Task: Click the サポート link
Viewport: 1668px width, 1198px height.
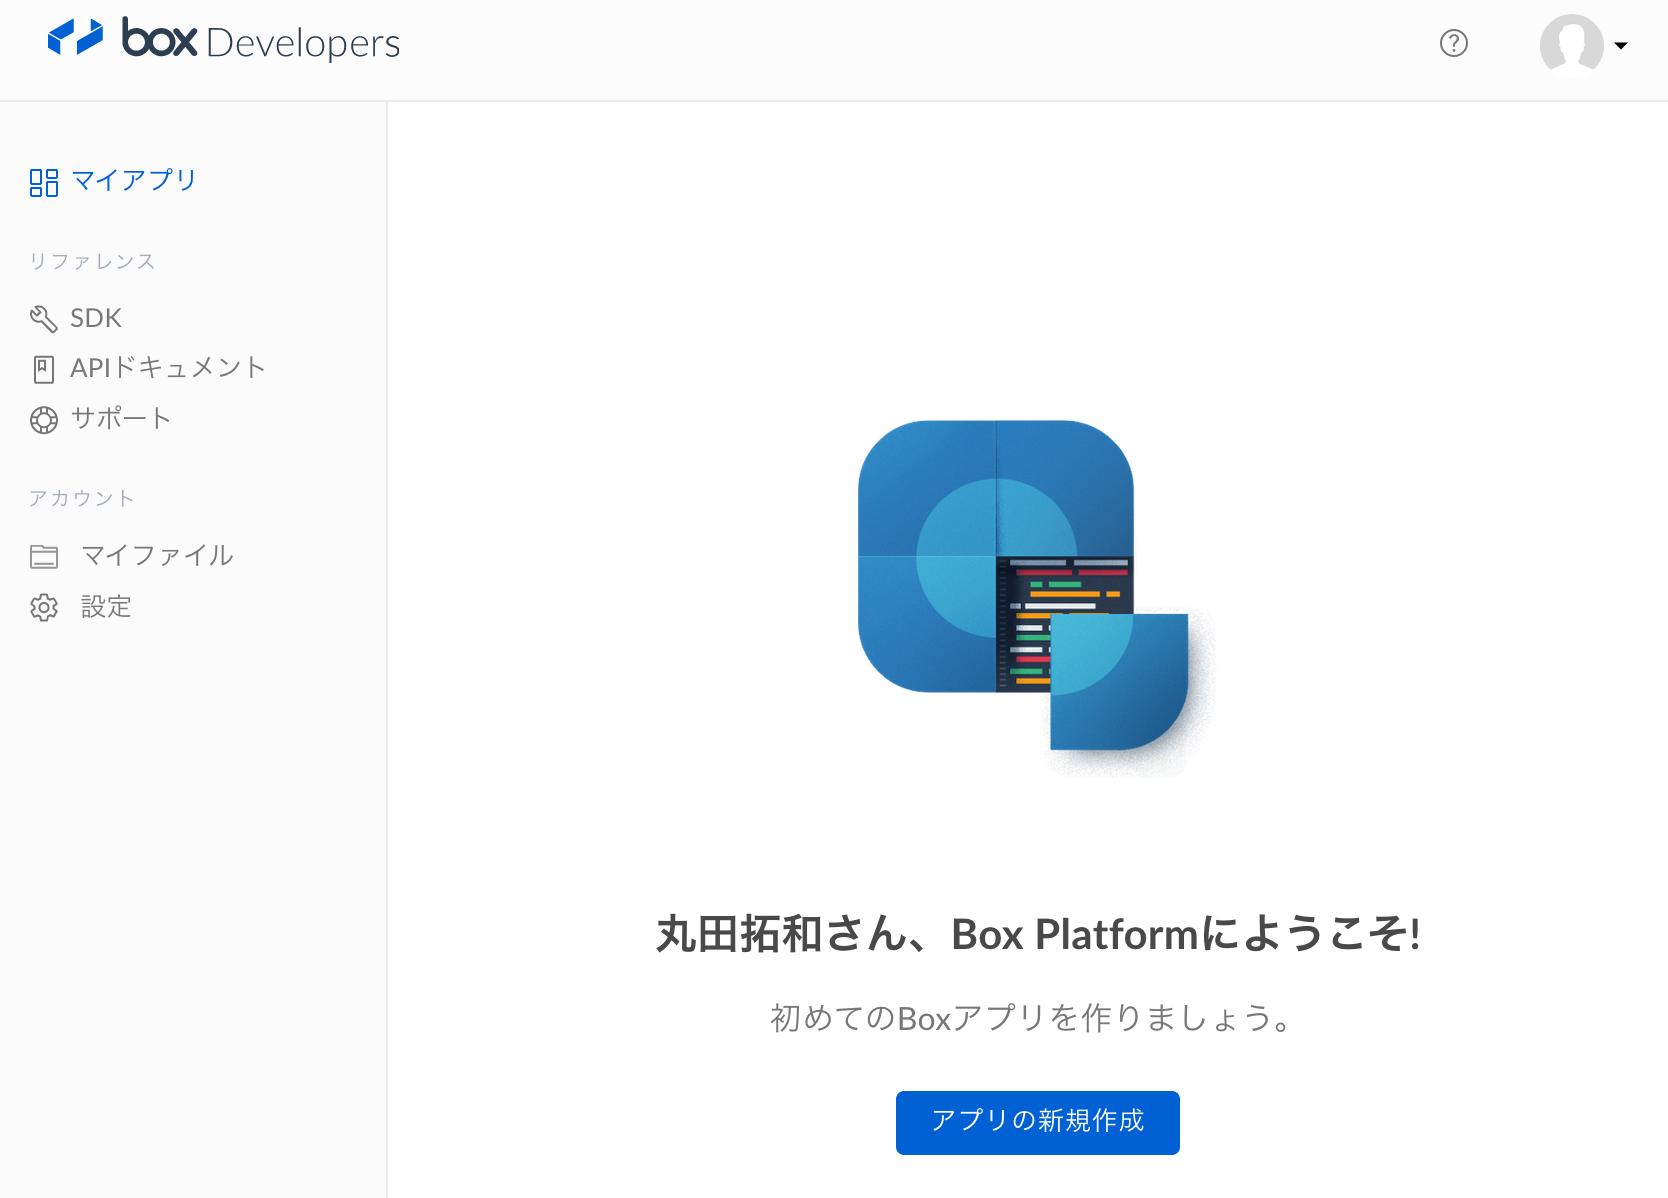Action: 121,418
